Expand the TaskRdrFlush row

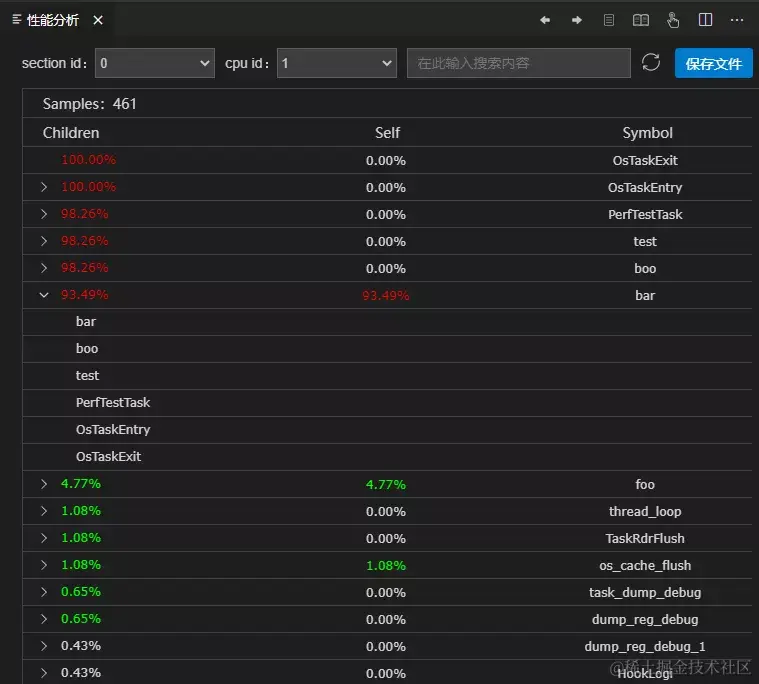pyautogui.click(x=44, y=538)
